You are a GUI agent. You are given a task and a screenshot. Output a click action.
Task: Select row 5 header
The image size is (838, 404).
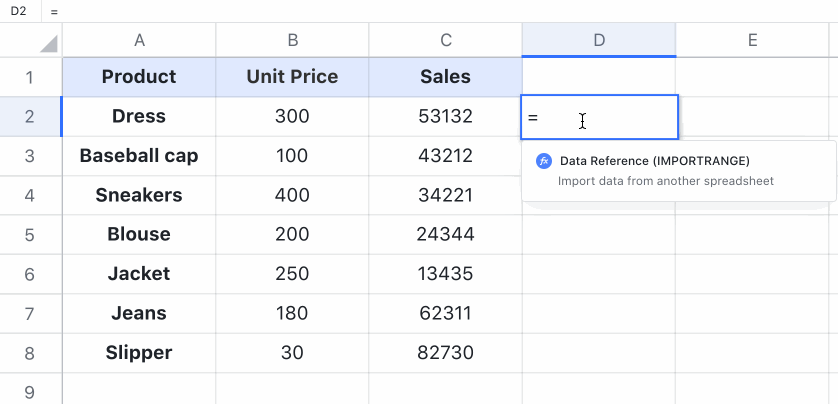pyautogui.click(x=29, y=235)
